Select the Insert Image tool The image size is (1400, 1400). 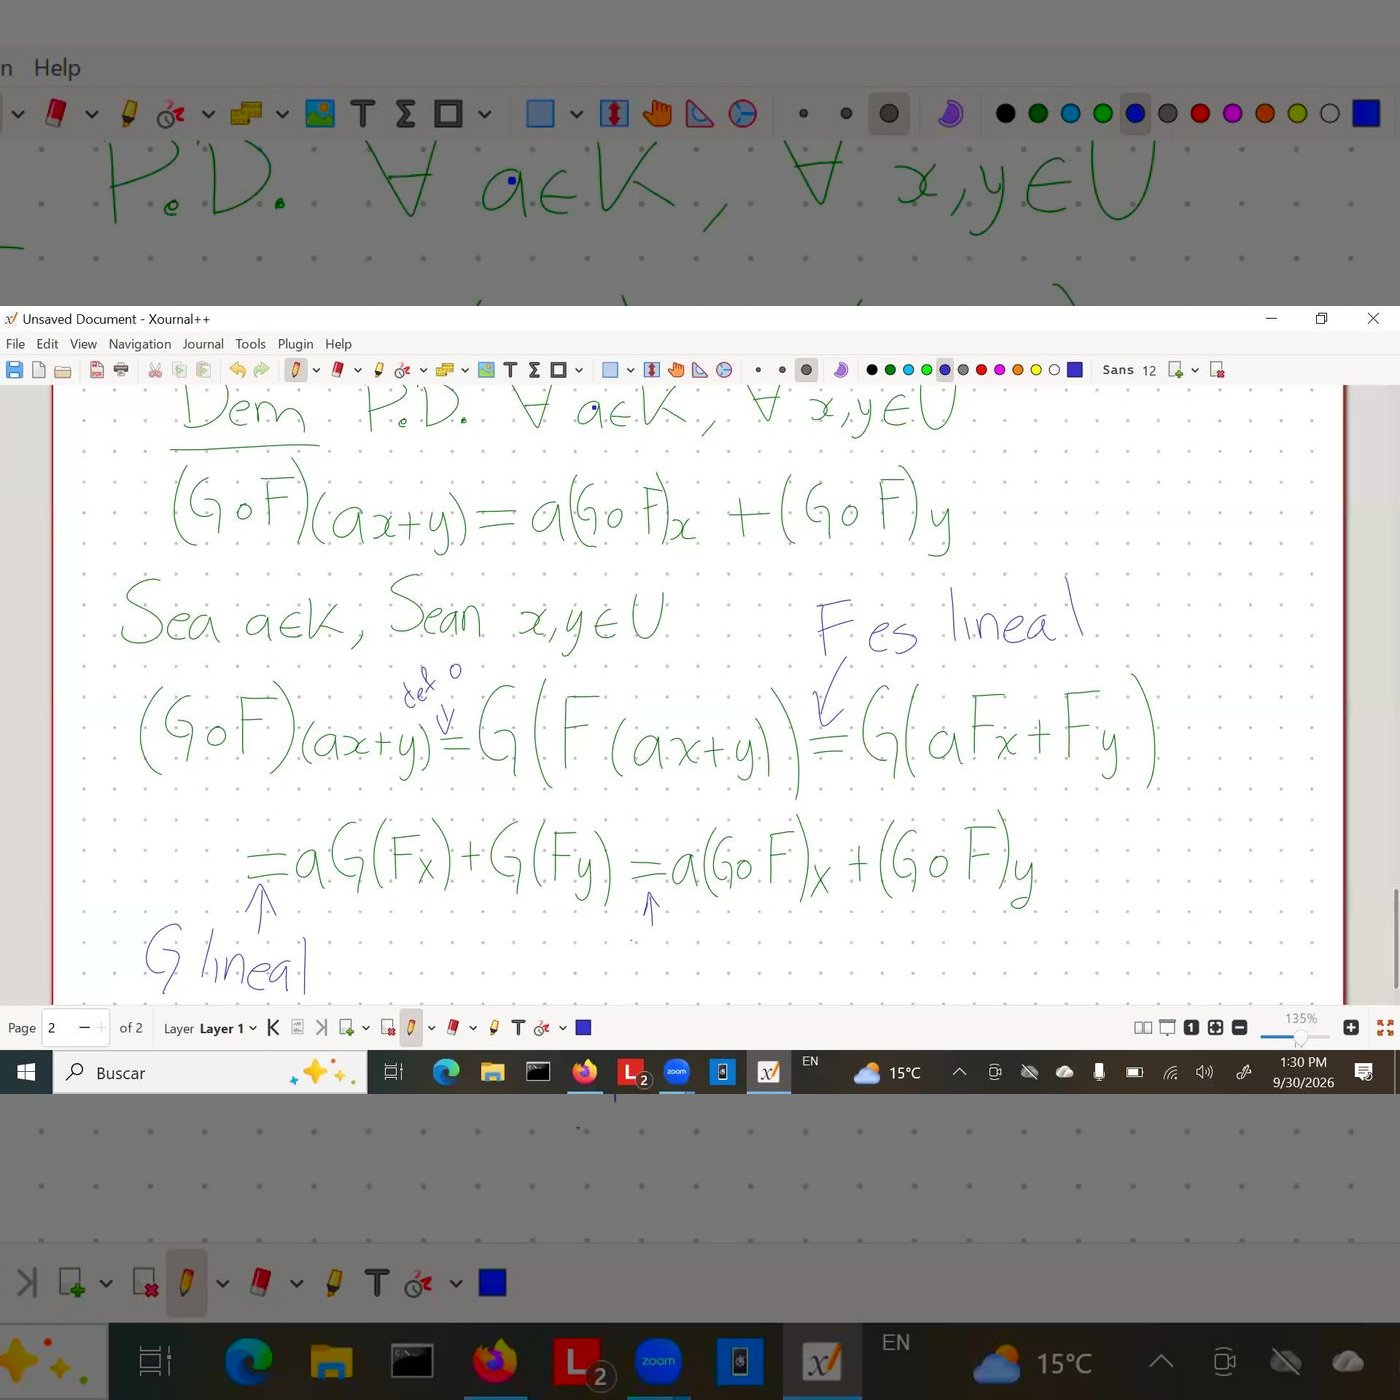(x=486, y=370)
